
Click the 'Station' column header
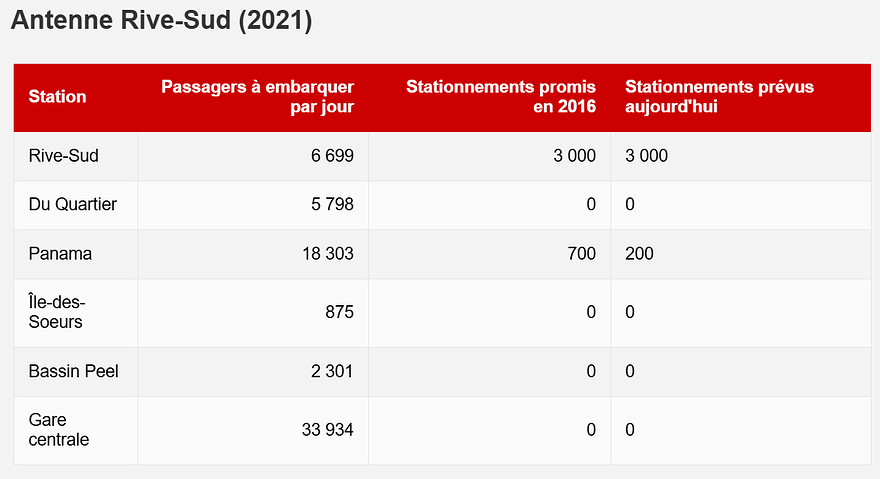pyautogui.click(x=57, y=97)
